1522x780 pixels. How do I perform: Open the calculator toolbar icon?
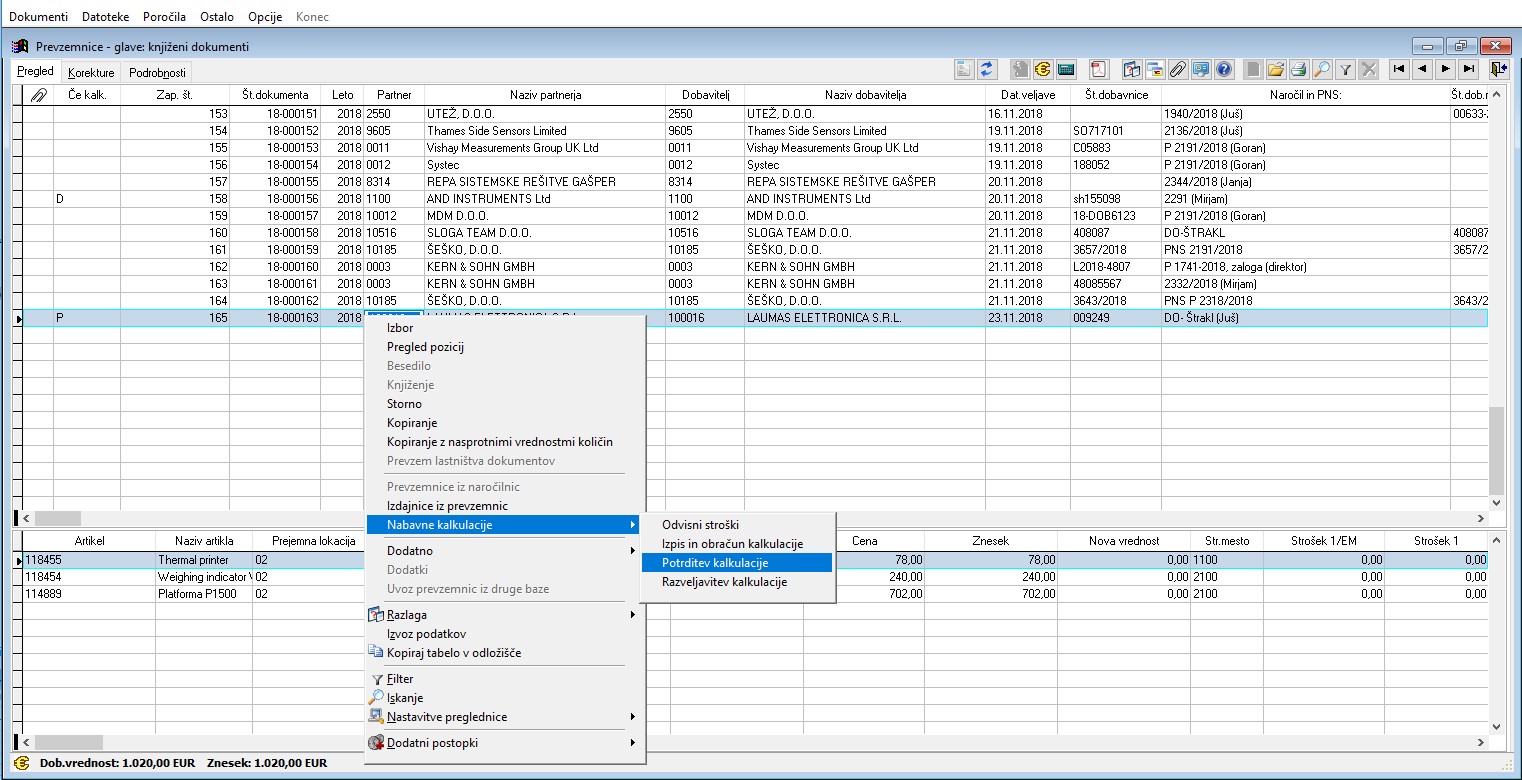pos(1066,70)
